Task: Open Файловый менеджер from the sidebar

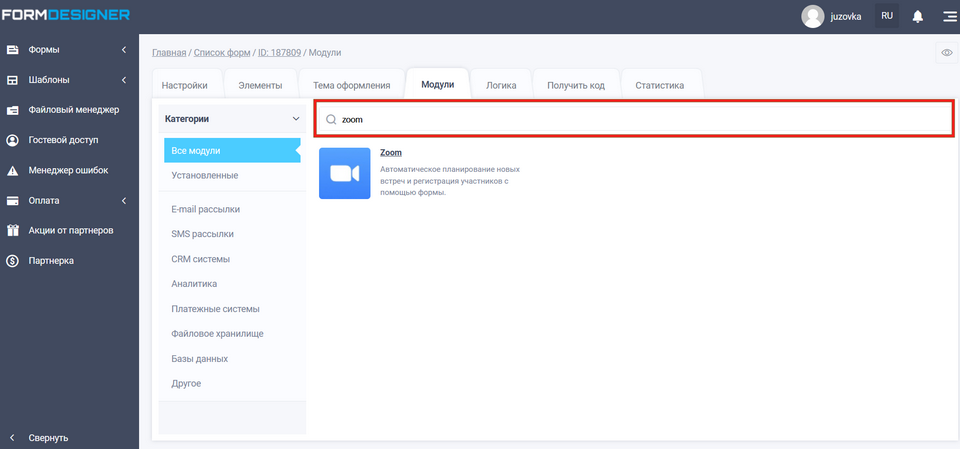Action: (73, 110)
